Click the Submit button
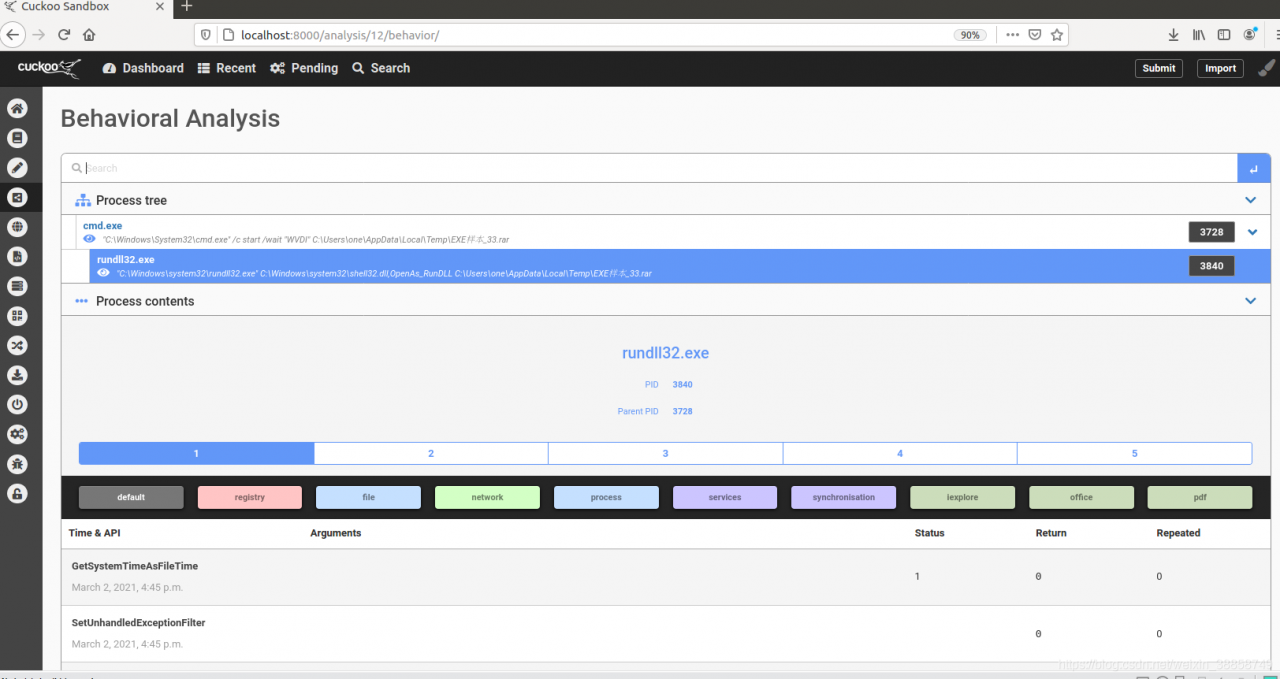The width and height of the screenshot is (1280, 679). tap(1159, 68)
